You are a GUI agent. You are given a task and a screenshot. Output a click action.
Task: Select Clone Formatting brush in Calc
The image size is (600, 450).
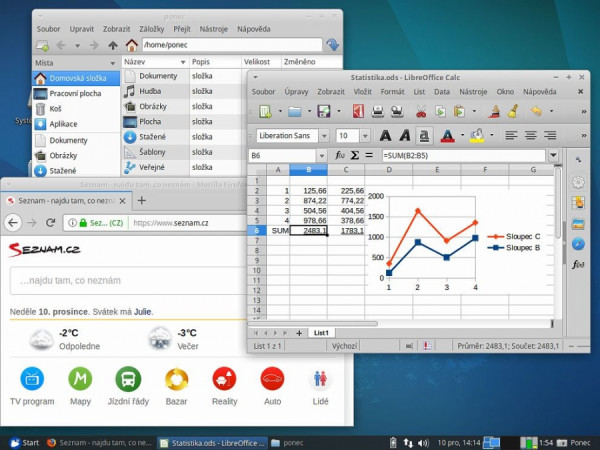pyautogui.click(x=494, y=111)
